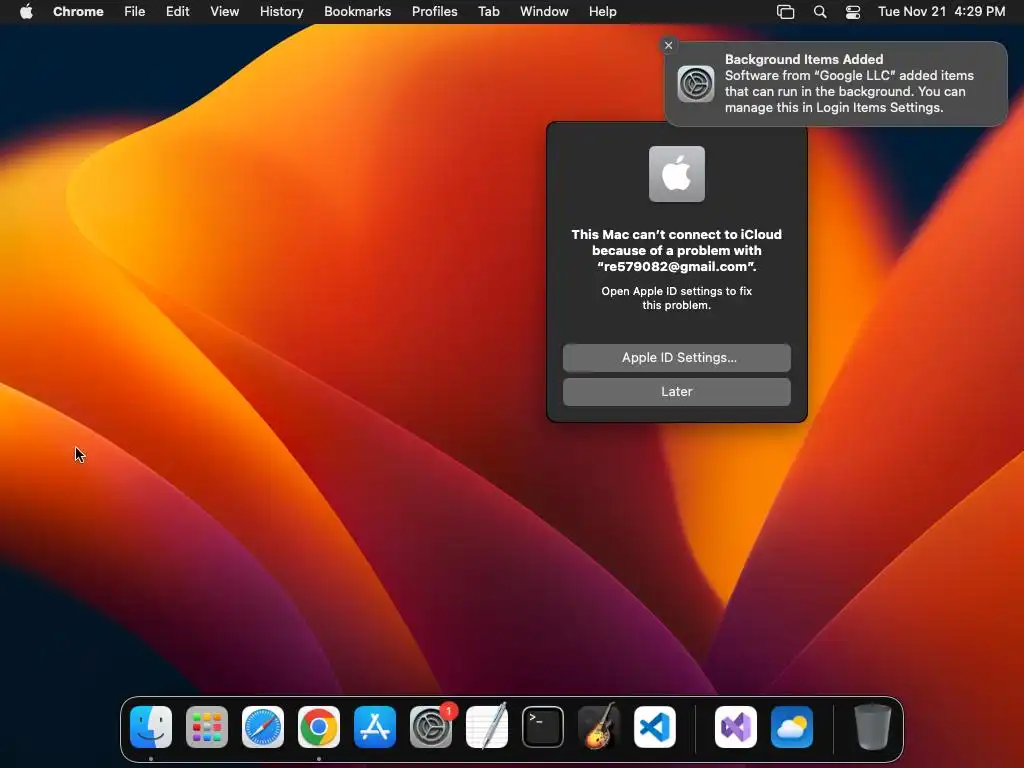
Task: Open the Help menu
Action: (x=602, y=11)
